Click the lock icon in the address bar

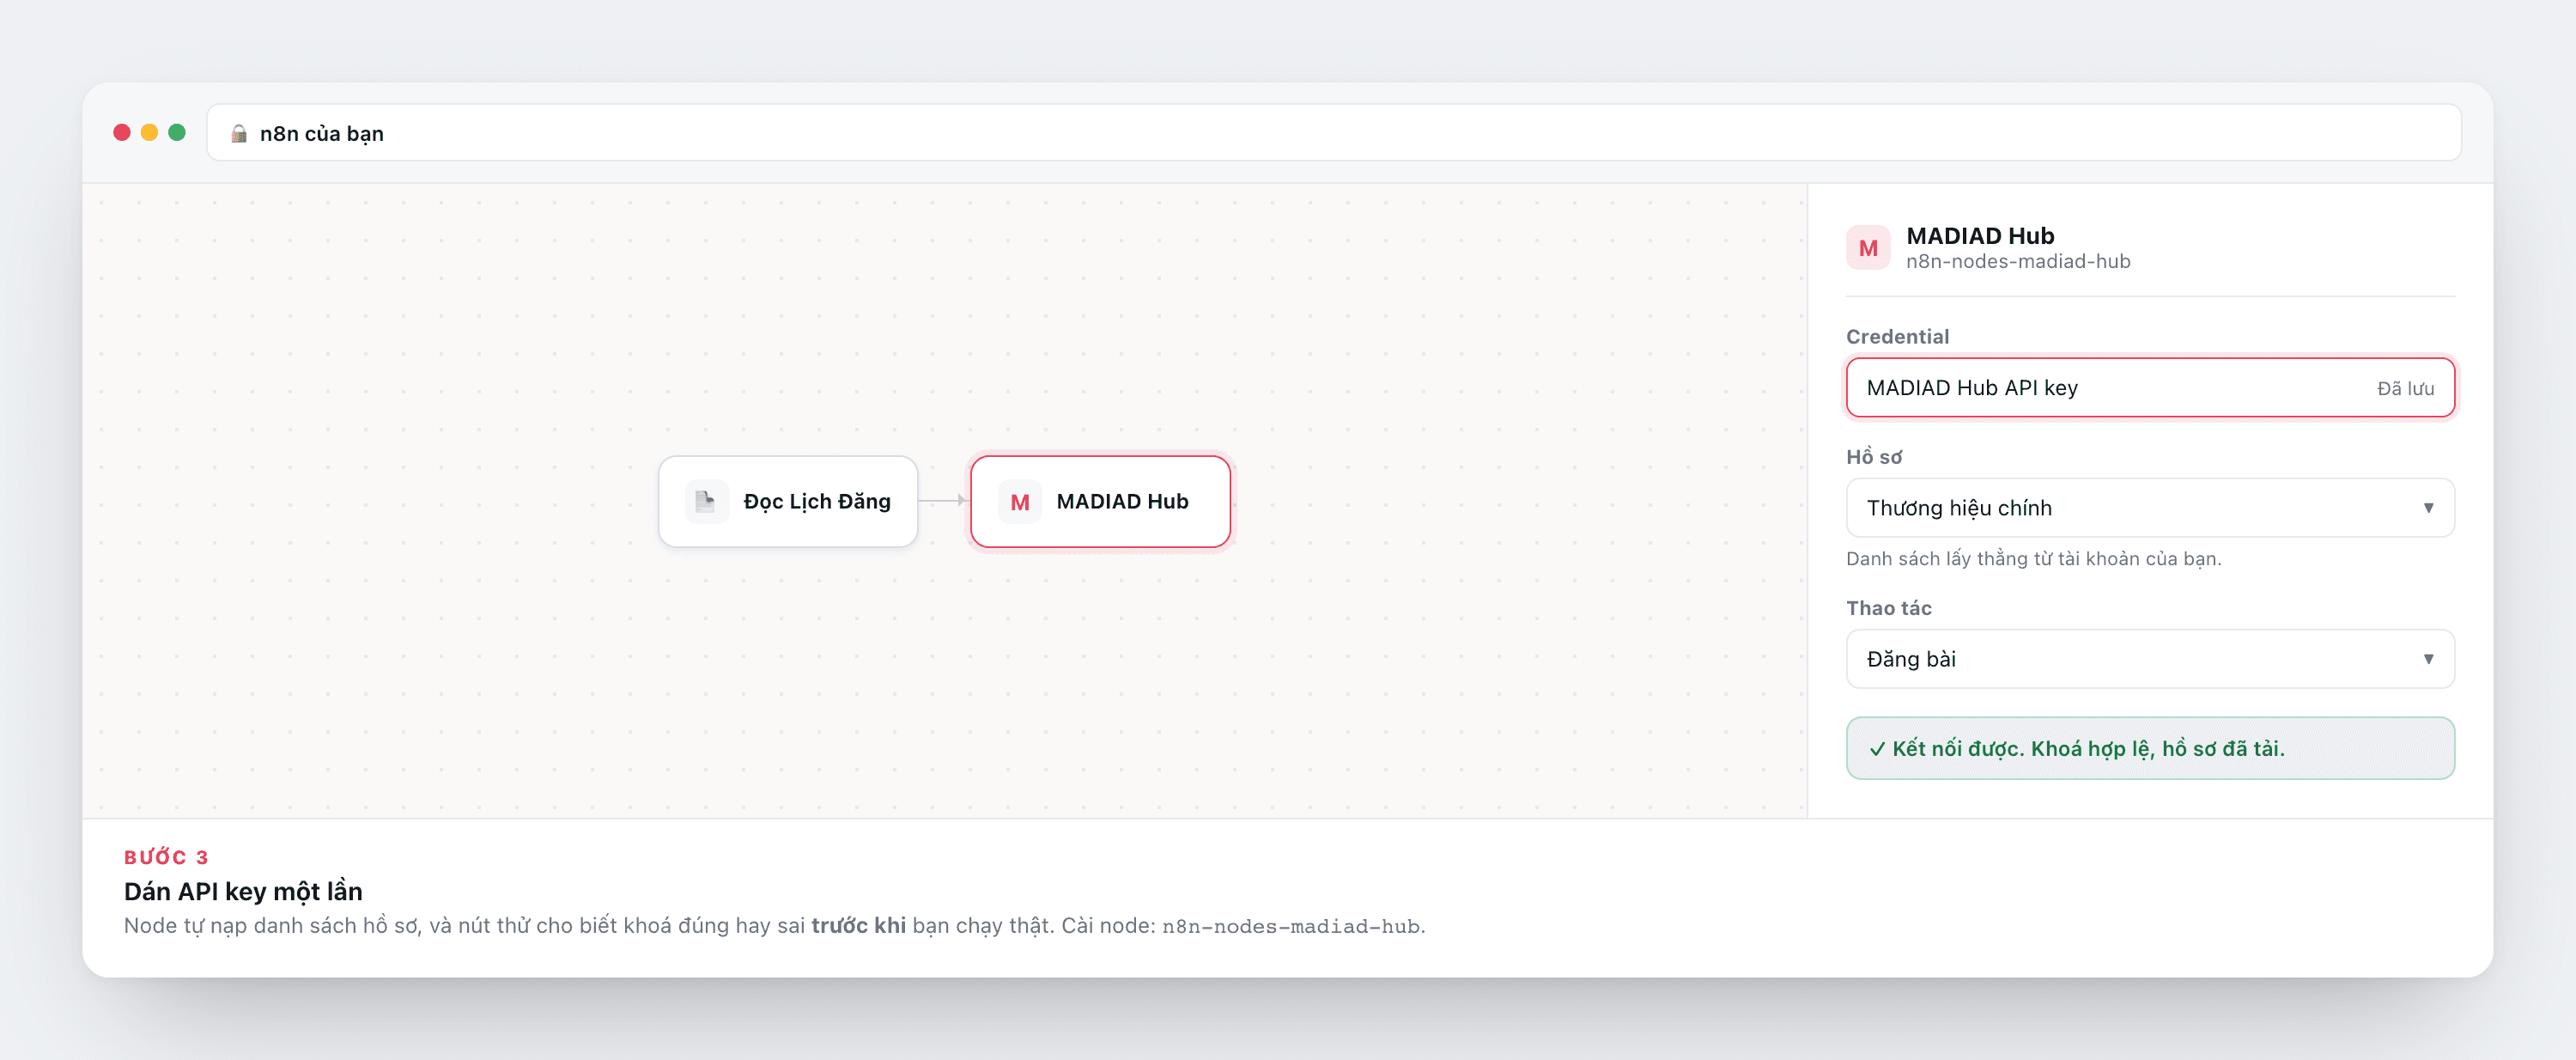click(x=239, y=133)
